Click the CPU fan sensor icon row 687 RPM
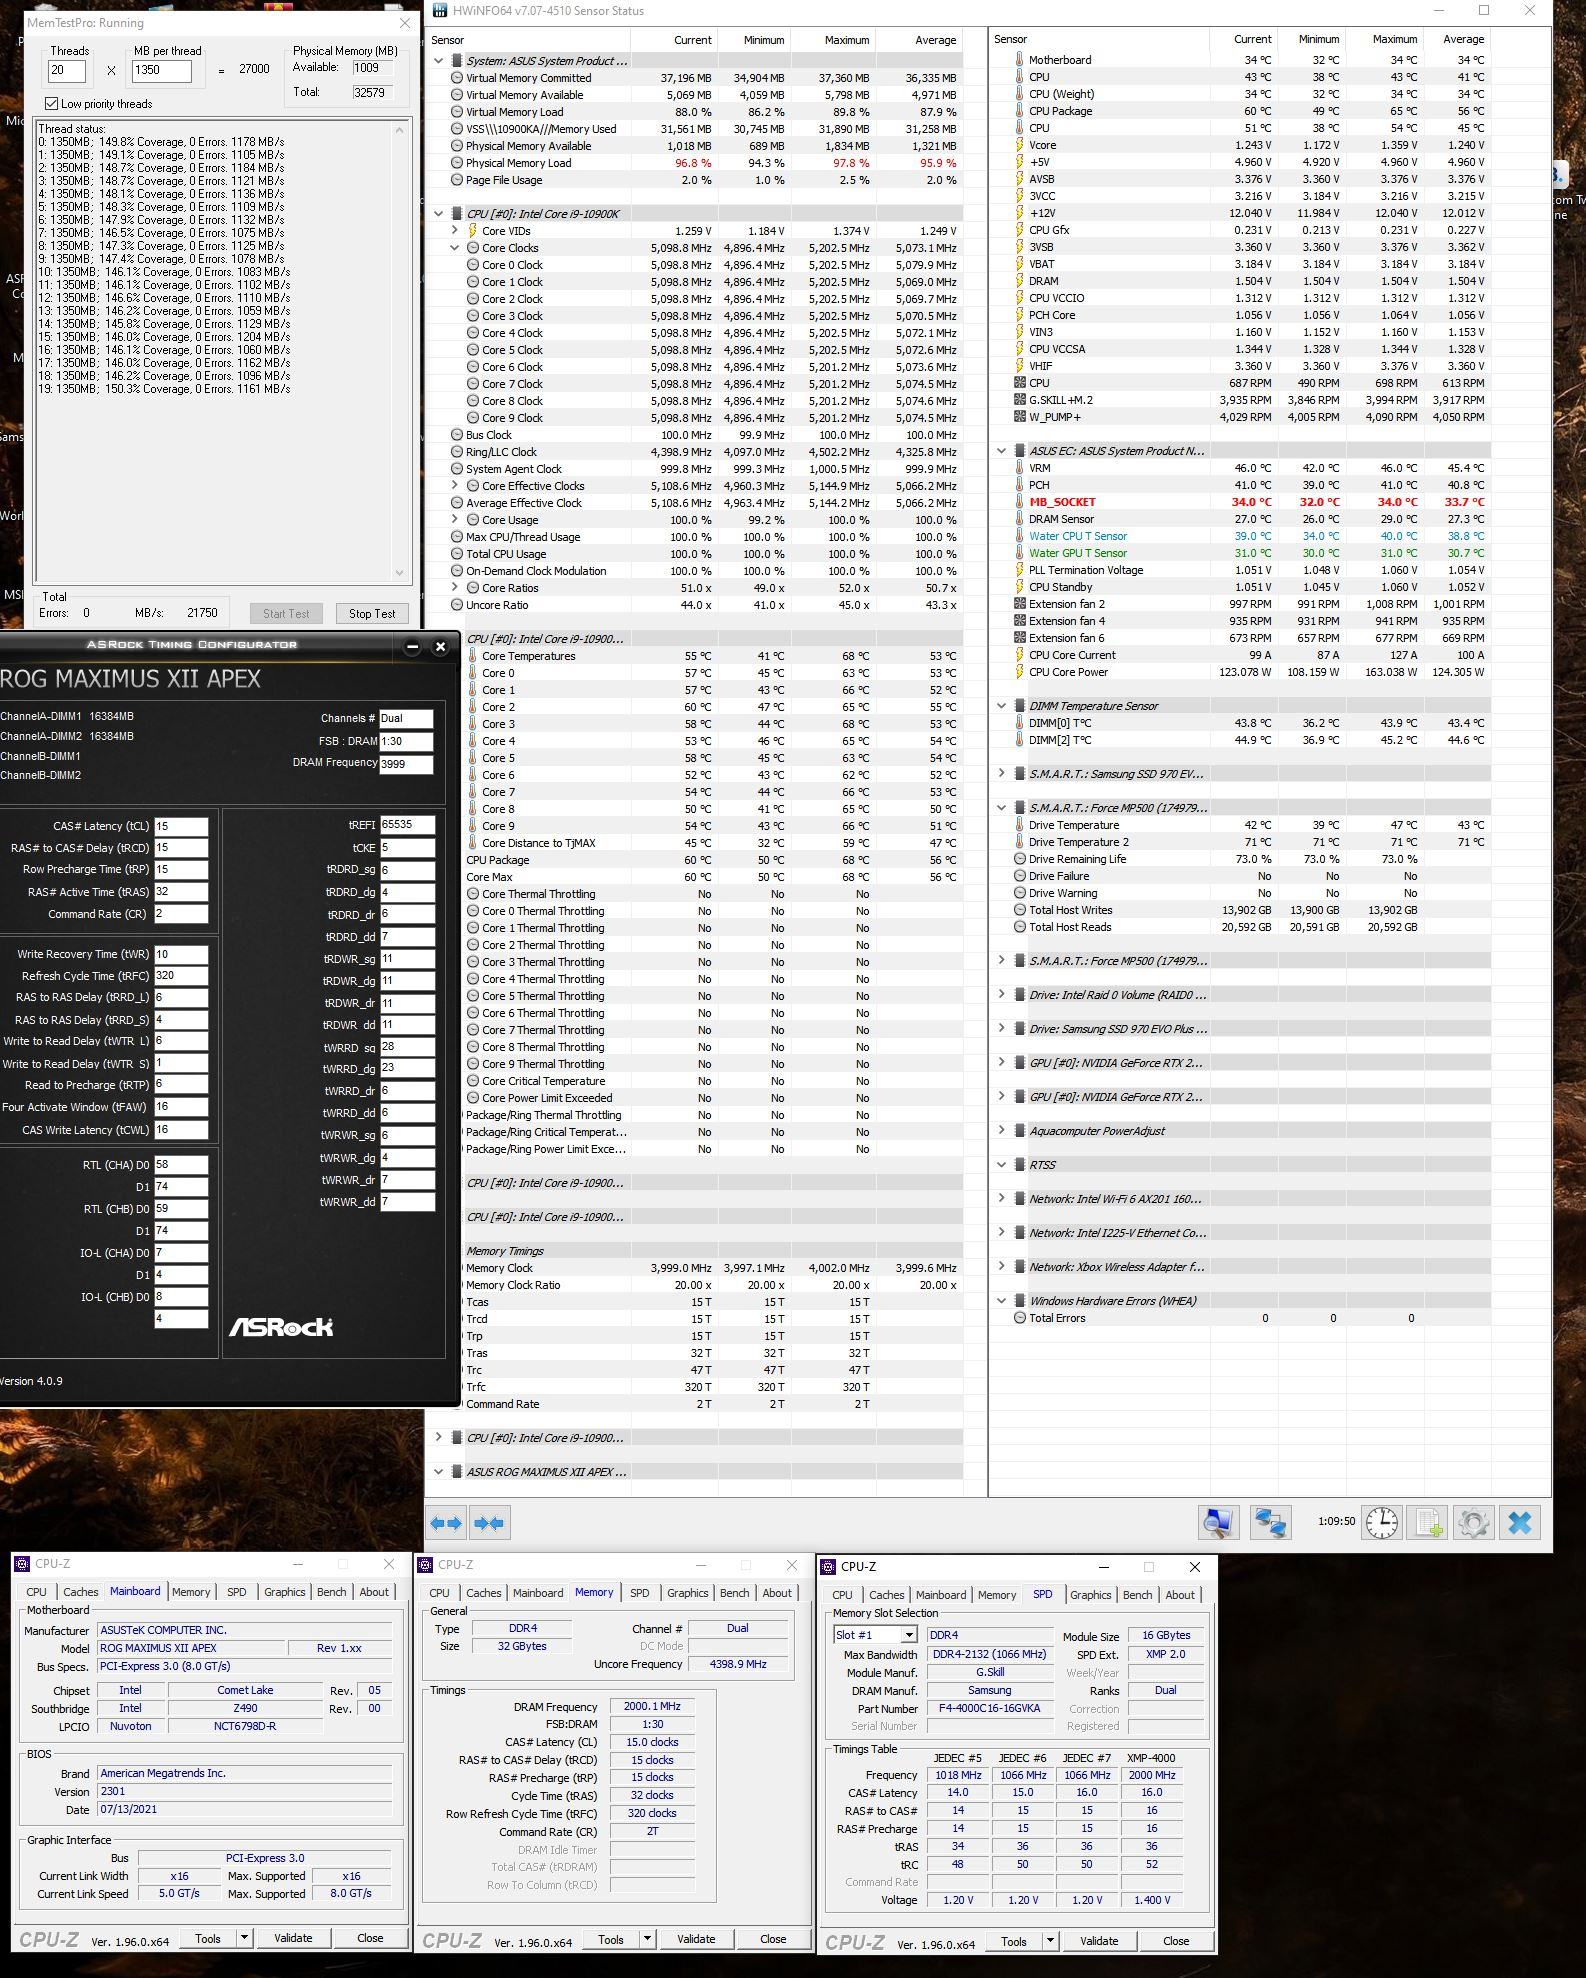Screen dimensions: 1586x1978 (1019, 383)
